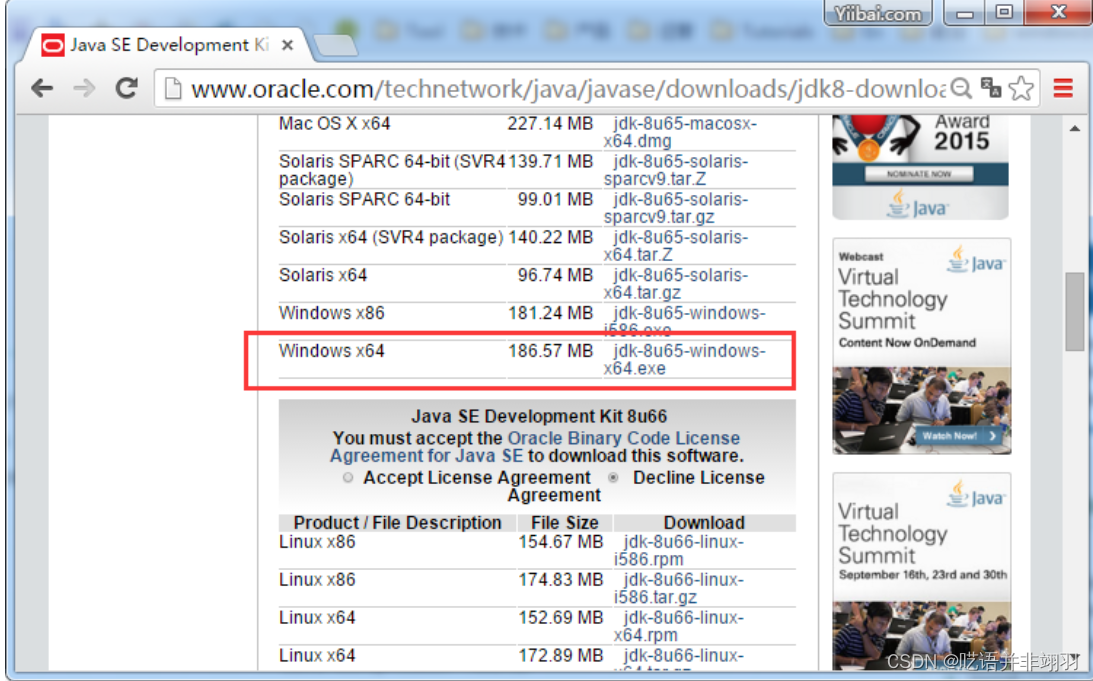
Task: Reload the page with the refresh icon
Action: 126,88
